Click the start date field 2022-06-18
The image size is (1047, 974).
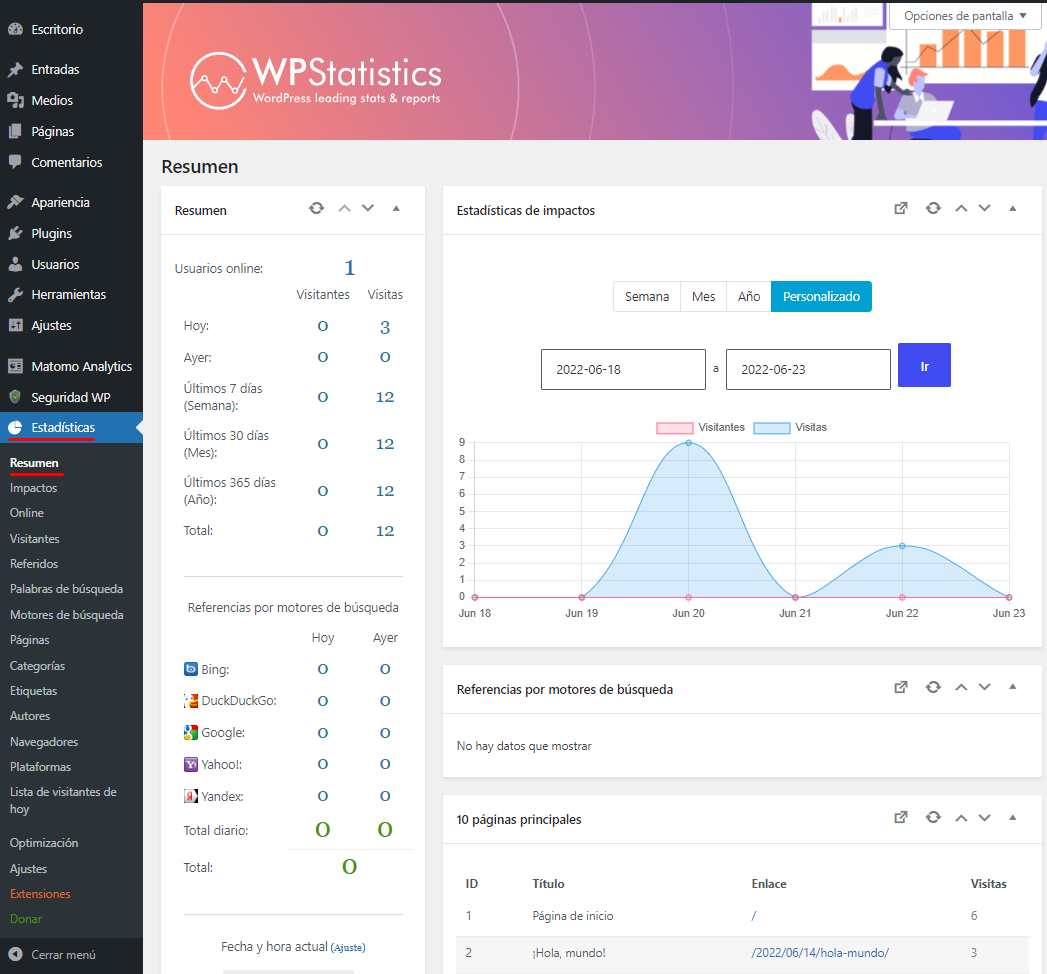coord(623,369)
